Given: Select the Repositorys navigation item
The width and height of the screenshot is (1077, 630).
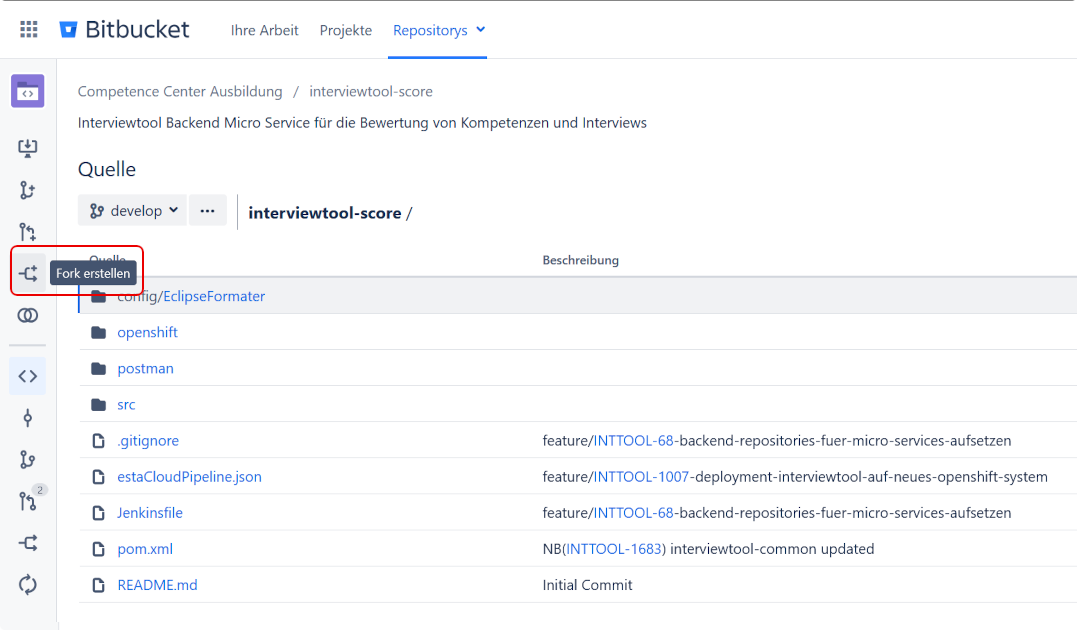Looking at the screenshot, I should click(x=430, y=30).
